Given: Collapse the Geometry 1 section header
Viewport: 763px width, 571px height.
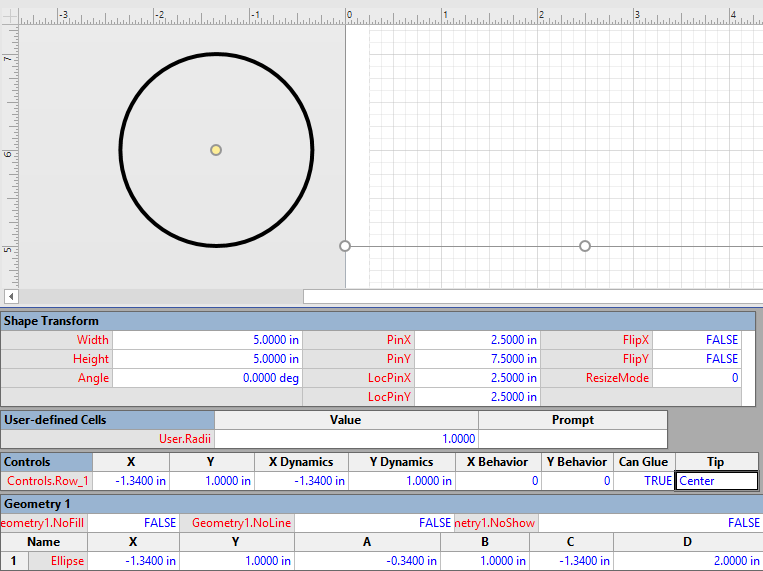Looking at the screenshot, I should pos(37,503).
